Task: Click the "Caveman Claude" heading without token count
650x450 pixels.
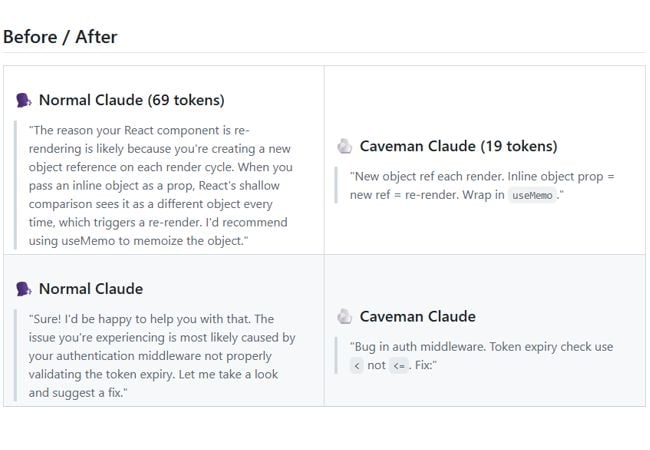Action: pos(417,317)
